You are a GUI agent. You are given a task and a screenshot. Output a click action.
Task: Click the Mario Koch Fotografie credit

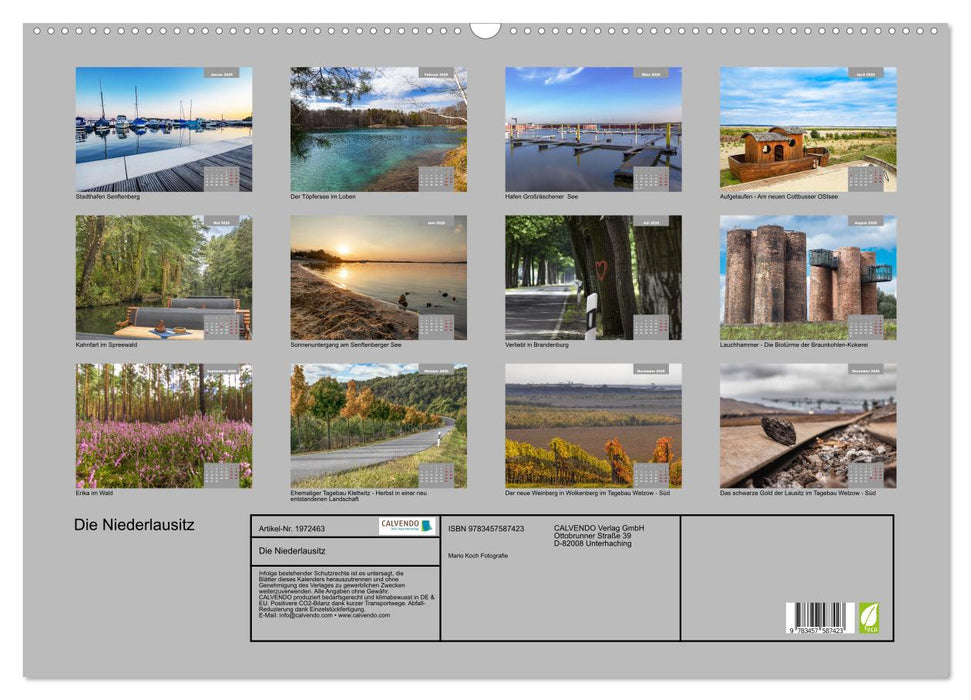[x=480, y=556]
